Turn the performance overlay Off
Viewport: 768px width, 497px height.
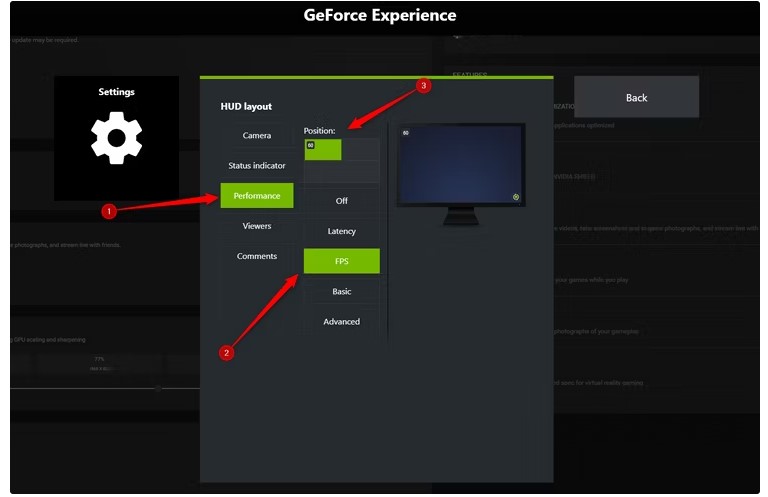pos(341,201)
